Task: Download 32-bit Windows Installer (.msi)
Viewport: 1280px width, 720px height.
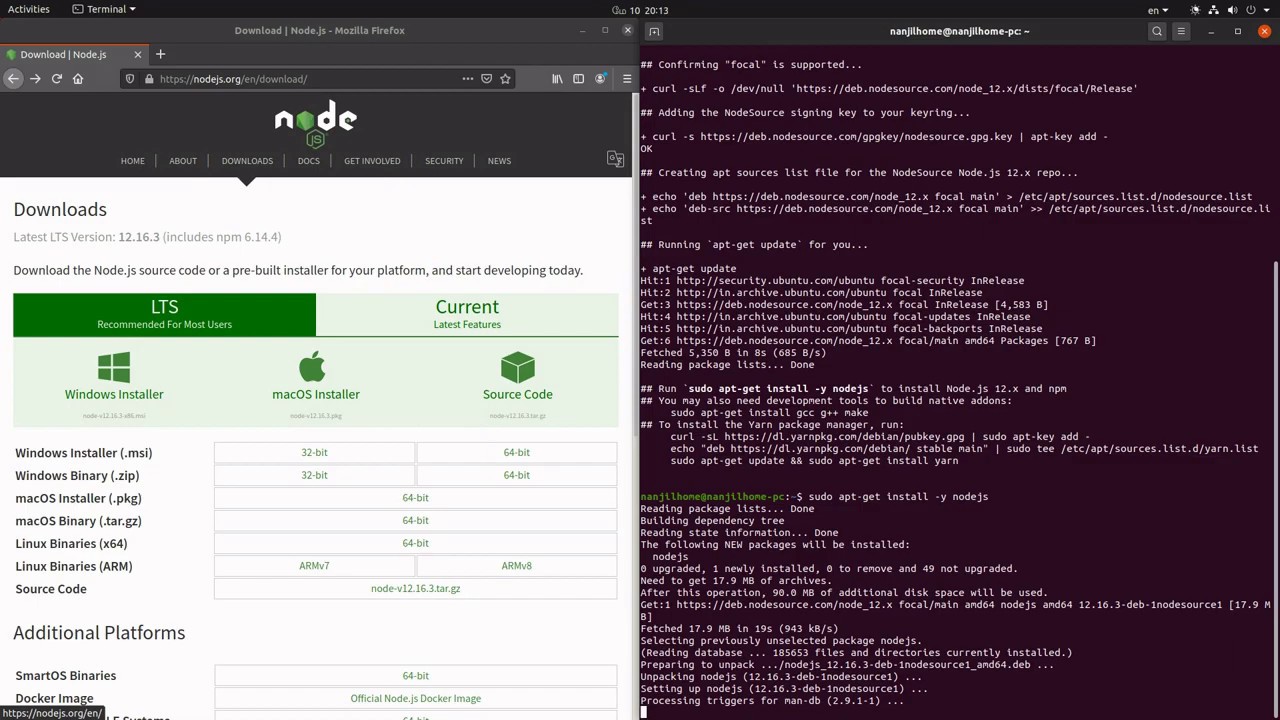Action: (314, 453)
